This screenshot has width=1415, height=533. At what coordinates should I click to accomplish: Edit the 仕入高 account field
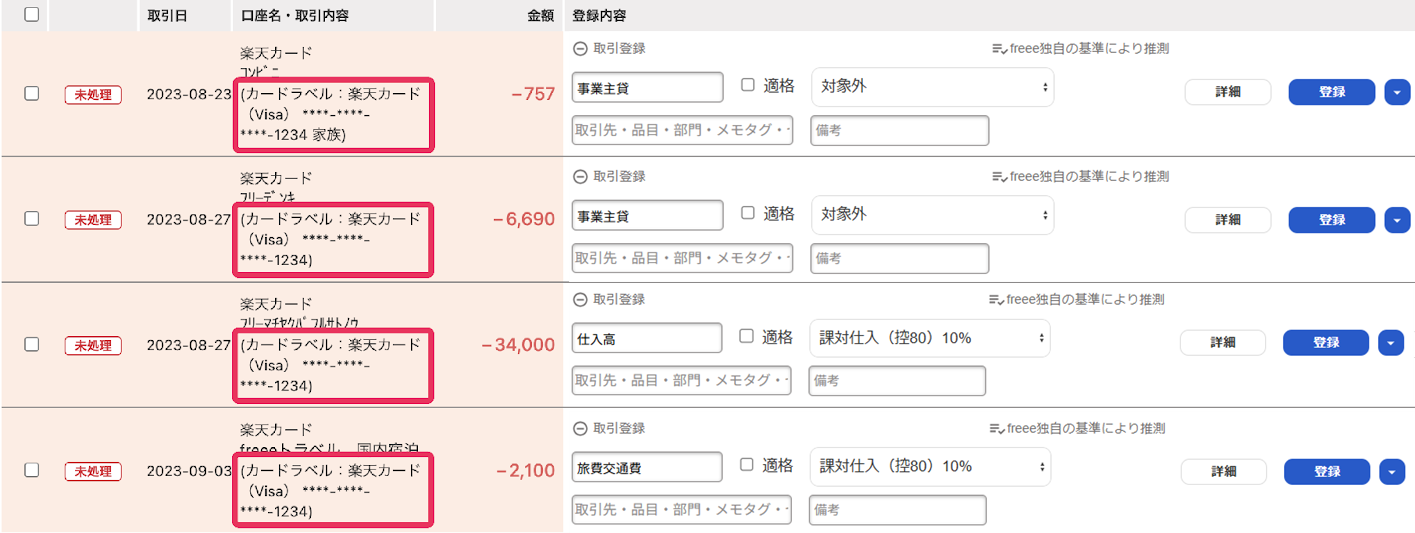(x=646, y=339)
